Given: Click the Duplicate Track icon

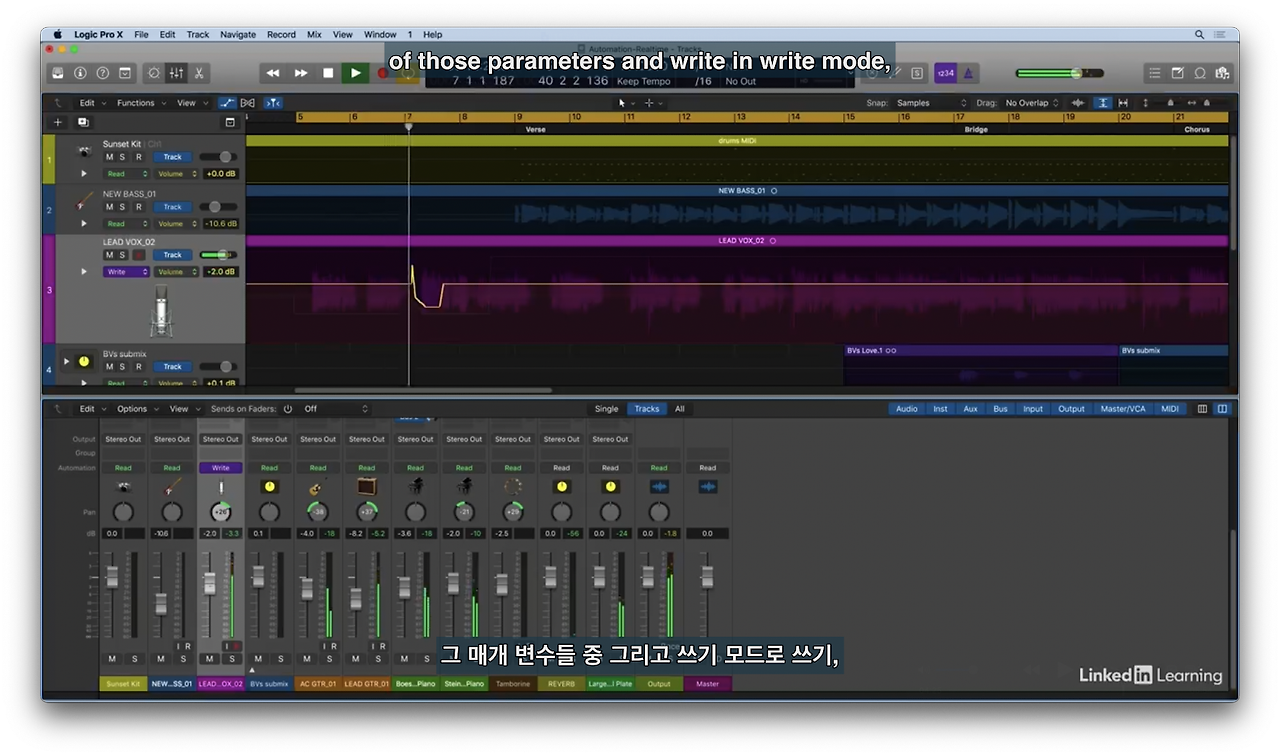Looking at the screenshot, I should [83, 122].
